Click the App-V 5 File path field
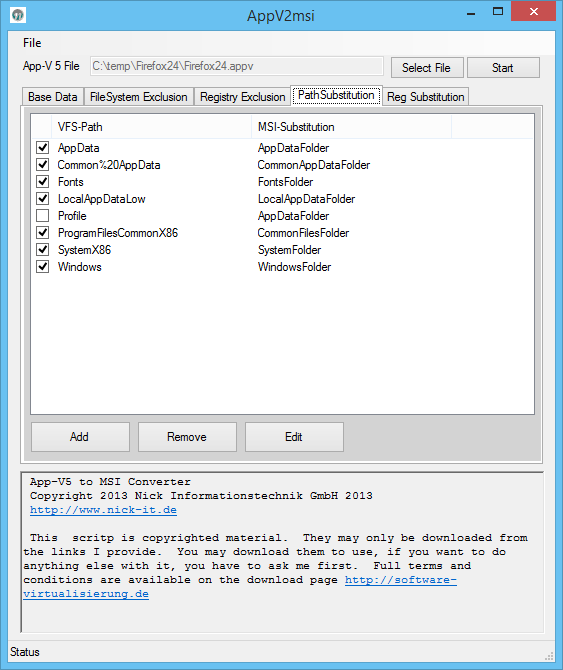This screenshot has height=670, width=563. (237, 66)
